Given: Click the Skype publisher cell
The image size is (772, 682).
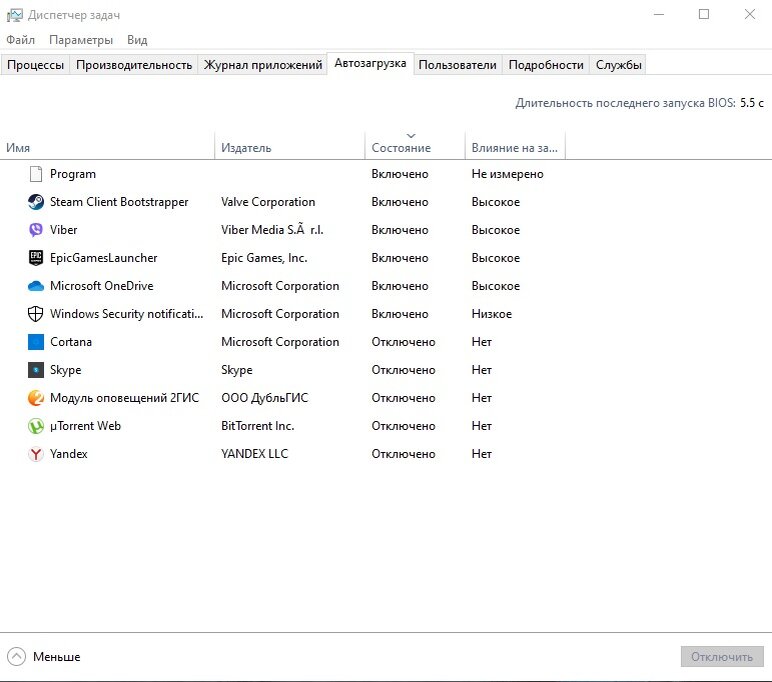Looking at the screenshot, I should pos(237,370).
